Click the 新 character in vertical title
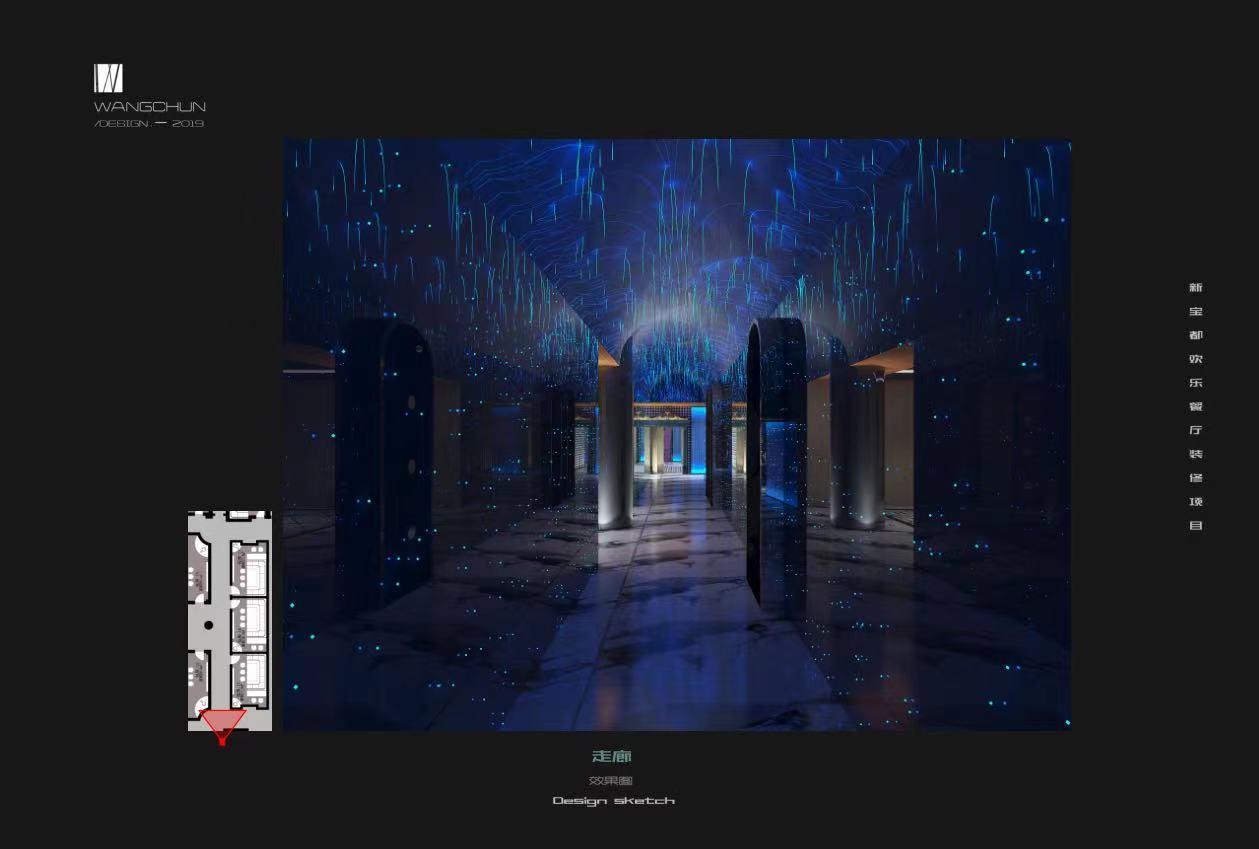Viewport: 1259px width, 849px height. click(1196, 288)
